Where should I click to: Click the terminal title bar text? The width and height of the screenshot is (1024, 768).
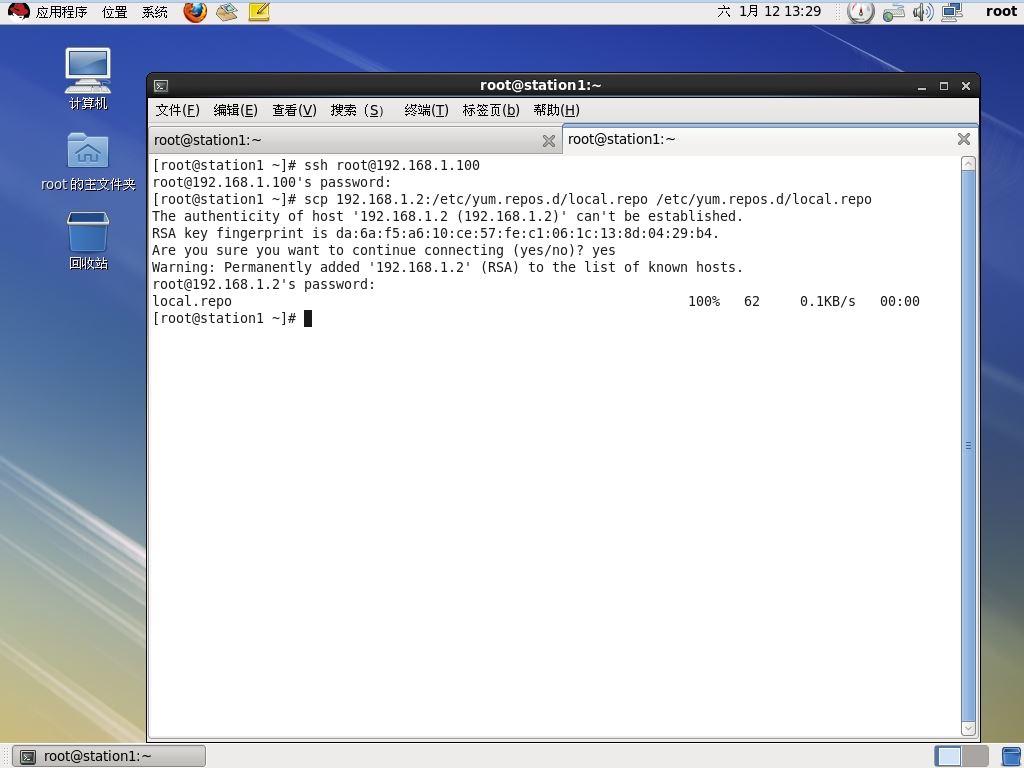[x=540, y=85]
